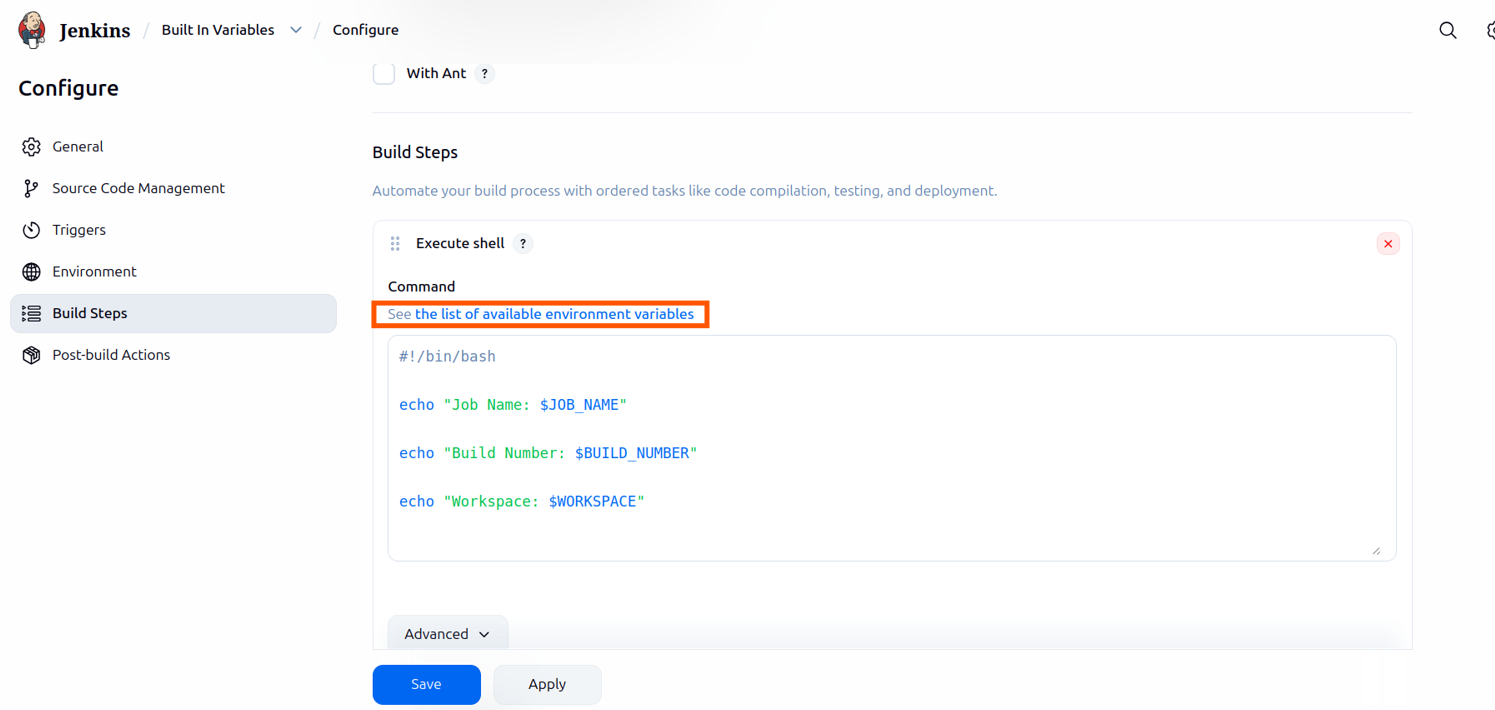1495x710 pixels.
Task: Open the Execute shell help icon
Action: (522, 243)
